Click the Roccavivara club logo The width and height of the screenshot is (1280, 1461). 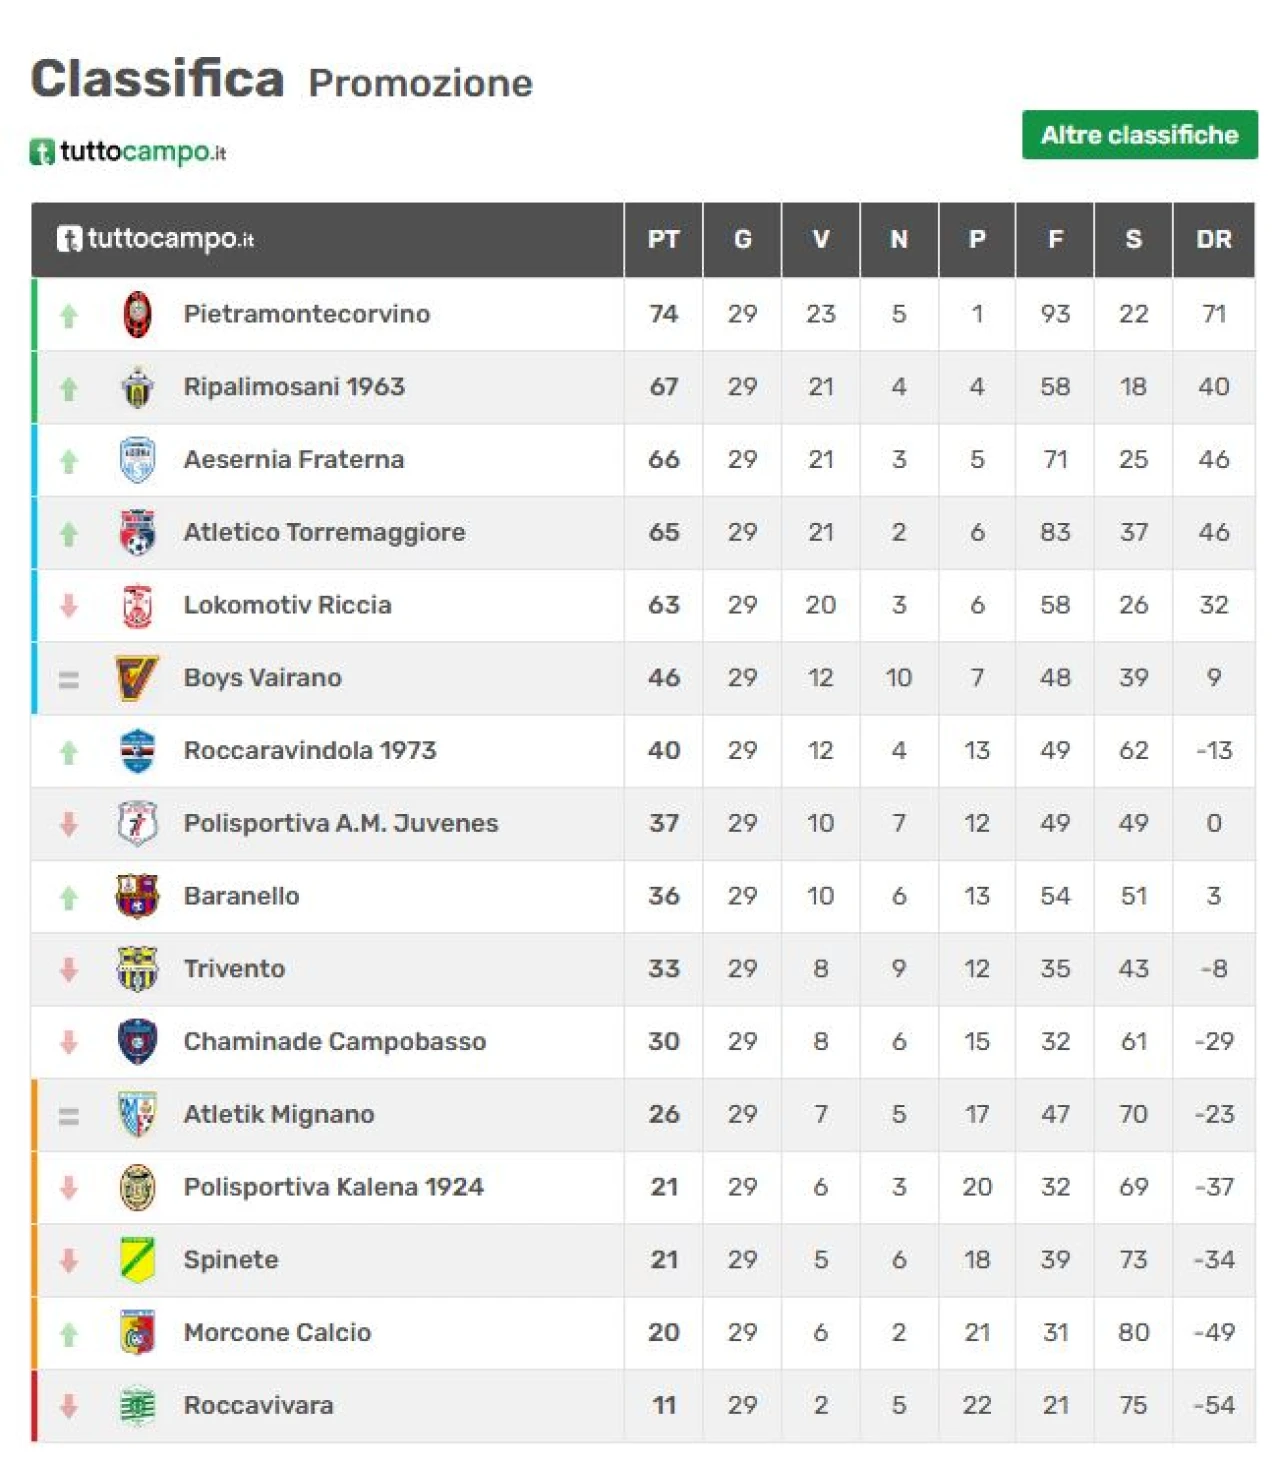(138, 1405)
